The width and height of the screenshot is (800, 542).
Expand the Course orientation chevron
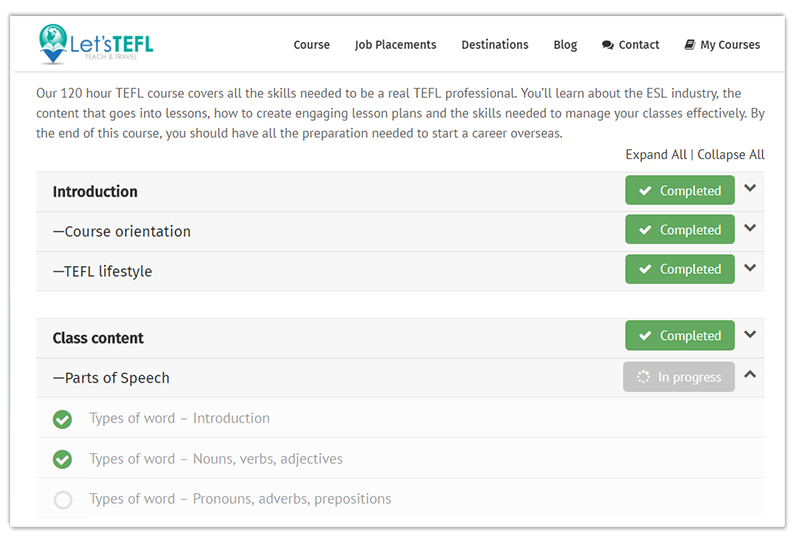coord(749,228)
